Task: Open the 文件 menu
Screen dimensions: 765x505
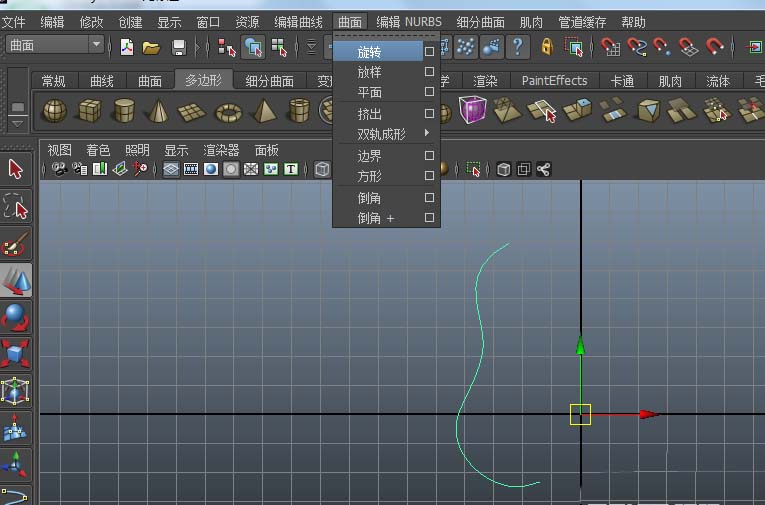Action: click(14, 22)
